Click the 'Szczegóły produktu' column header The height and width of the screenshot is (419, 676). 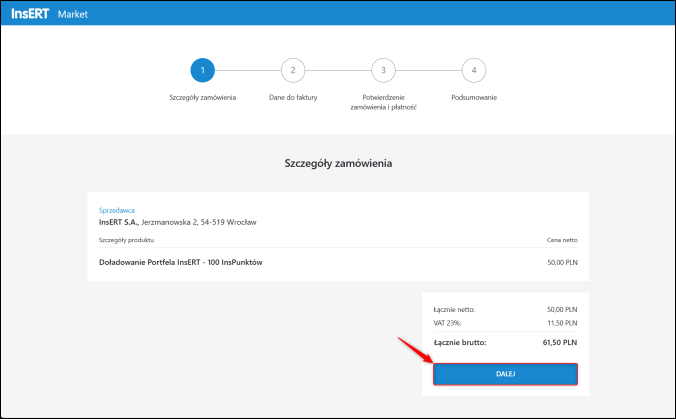(x=126, y=240)
